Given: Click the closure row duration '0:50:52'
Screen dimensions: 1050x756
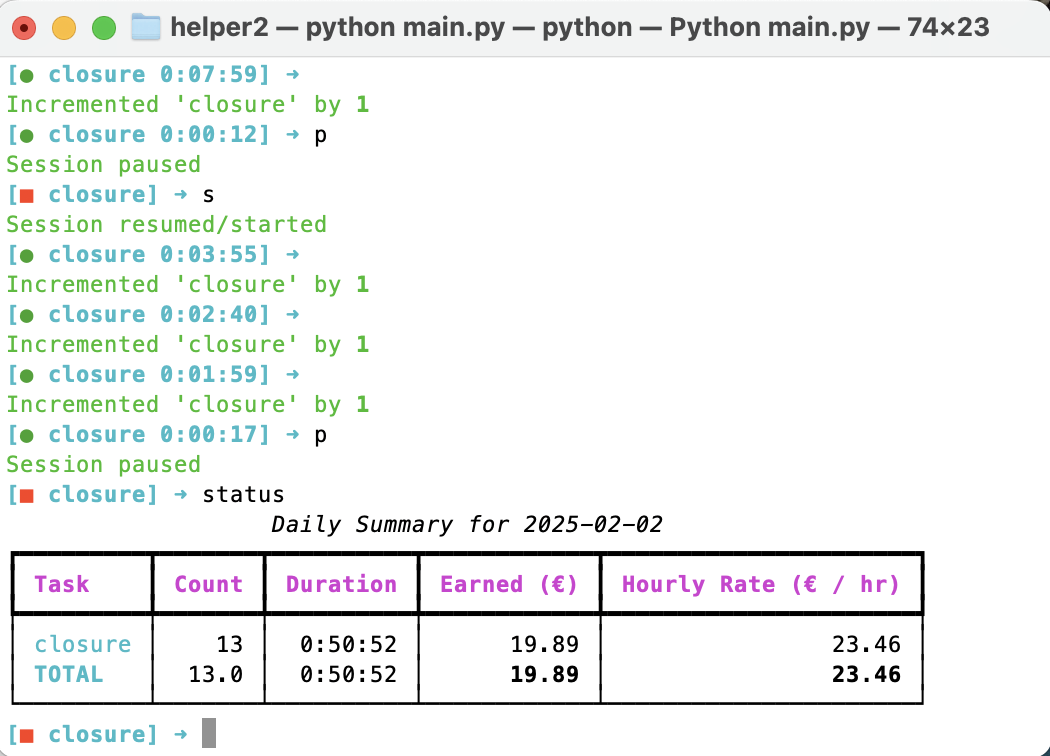Looking at the screenshot, I should coord(348,644).
